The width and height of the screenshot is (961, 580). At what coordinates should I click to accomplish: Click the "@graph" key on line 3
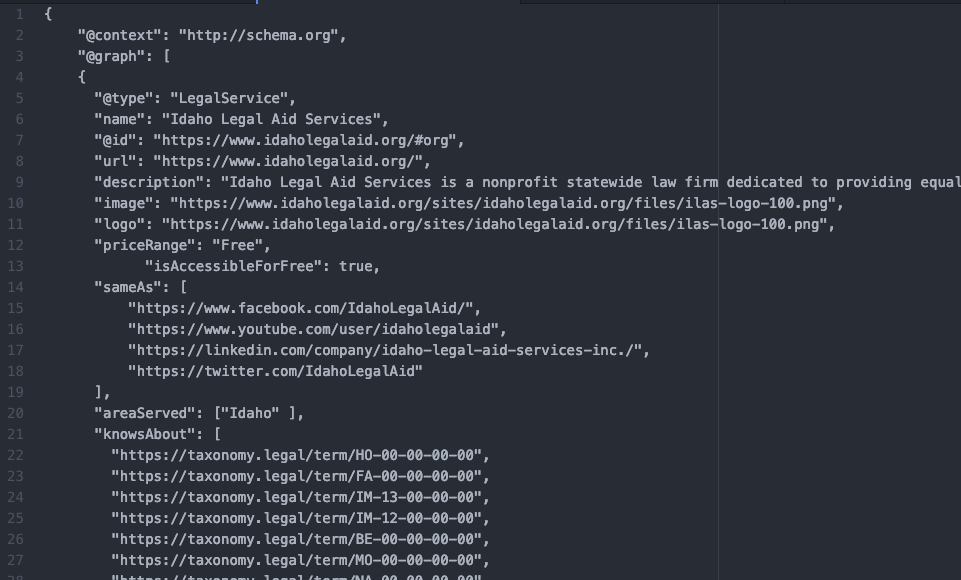coord(112,56)
